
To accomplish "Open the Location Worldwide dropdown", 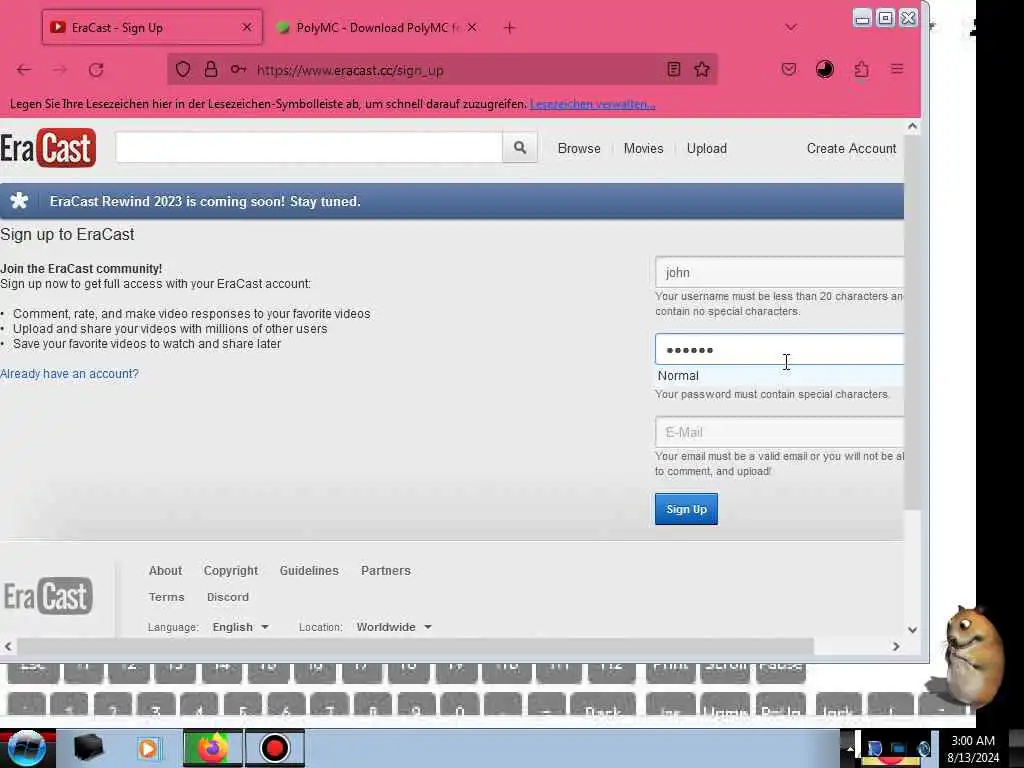I will 394,627.
